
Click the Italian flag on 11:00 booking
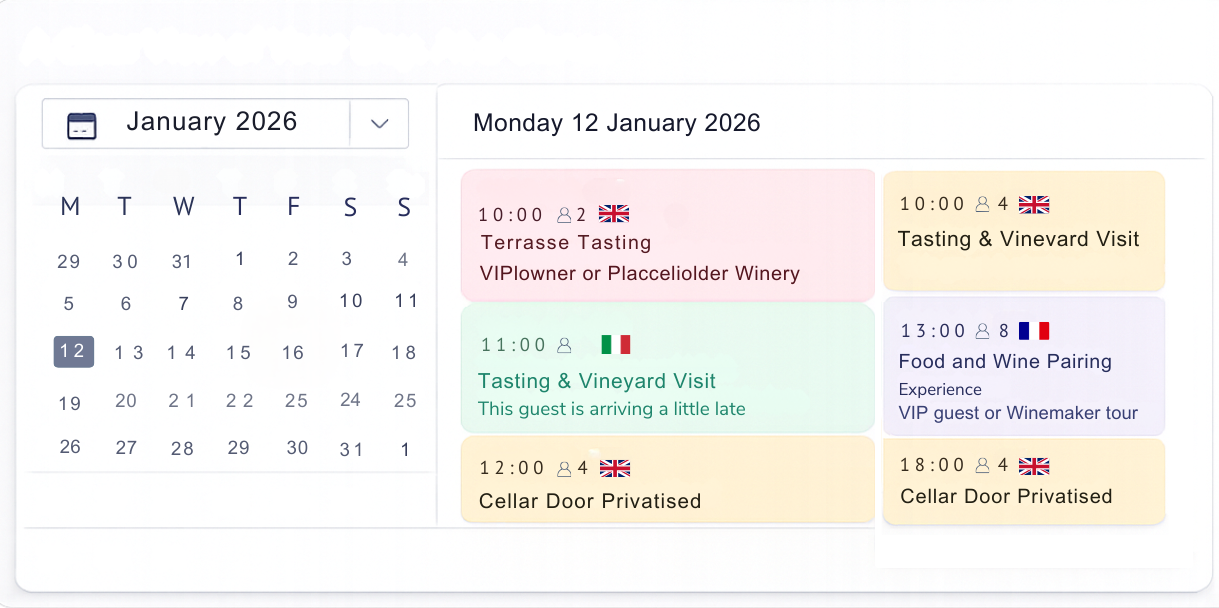[616, 345]
